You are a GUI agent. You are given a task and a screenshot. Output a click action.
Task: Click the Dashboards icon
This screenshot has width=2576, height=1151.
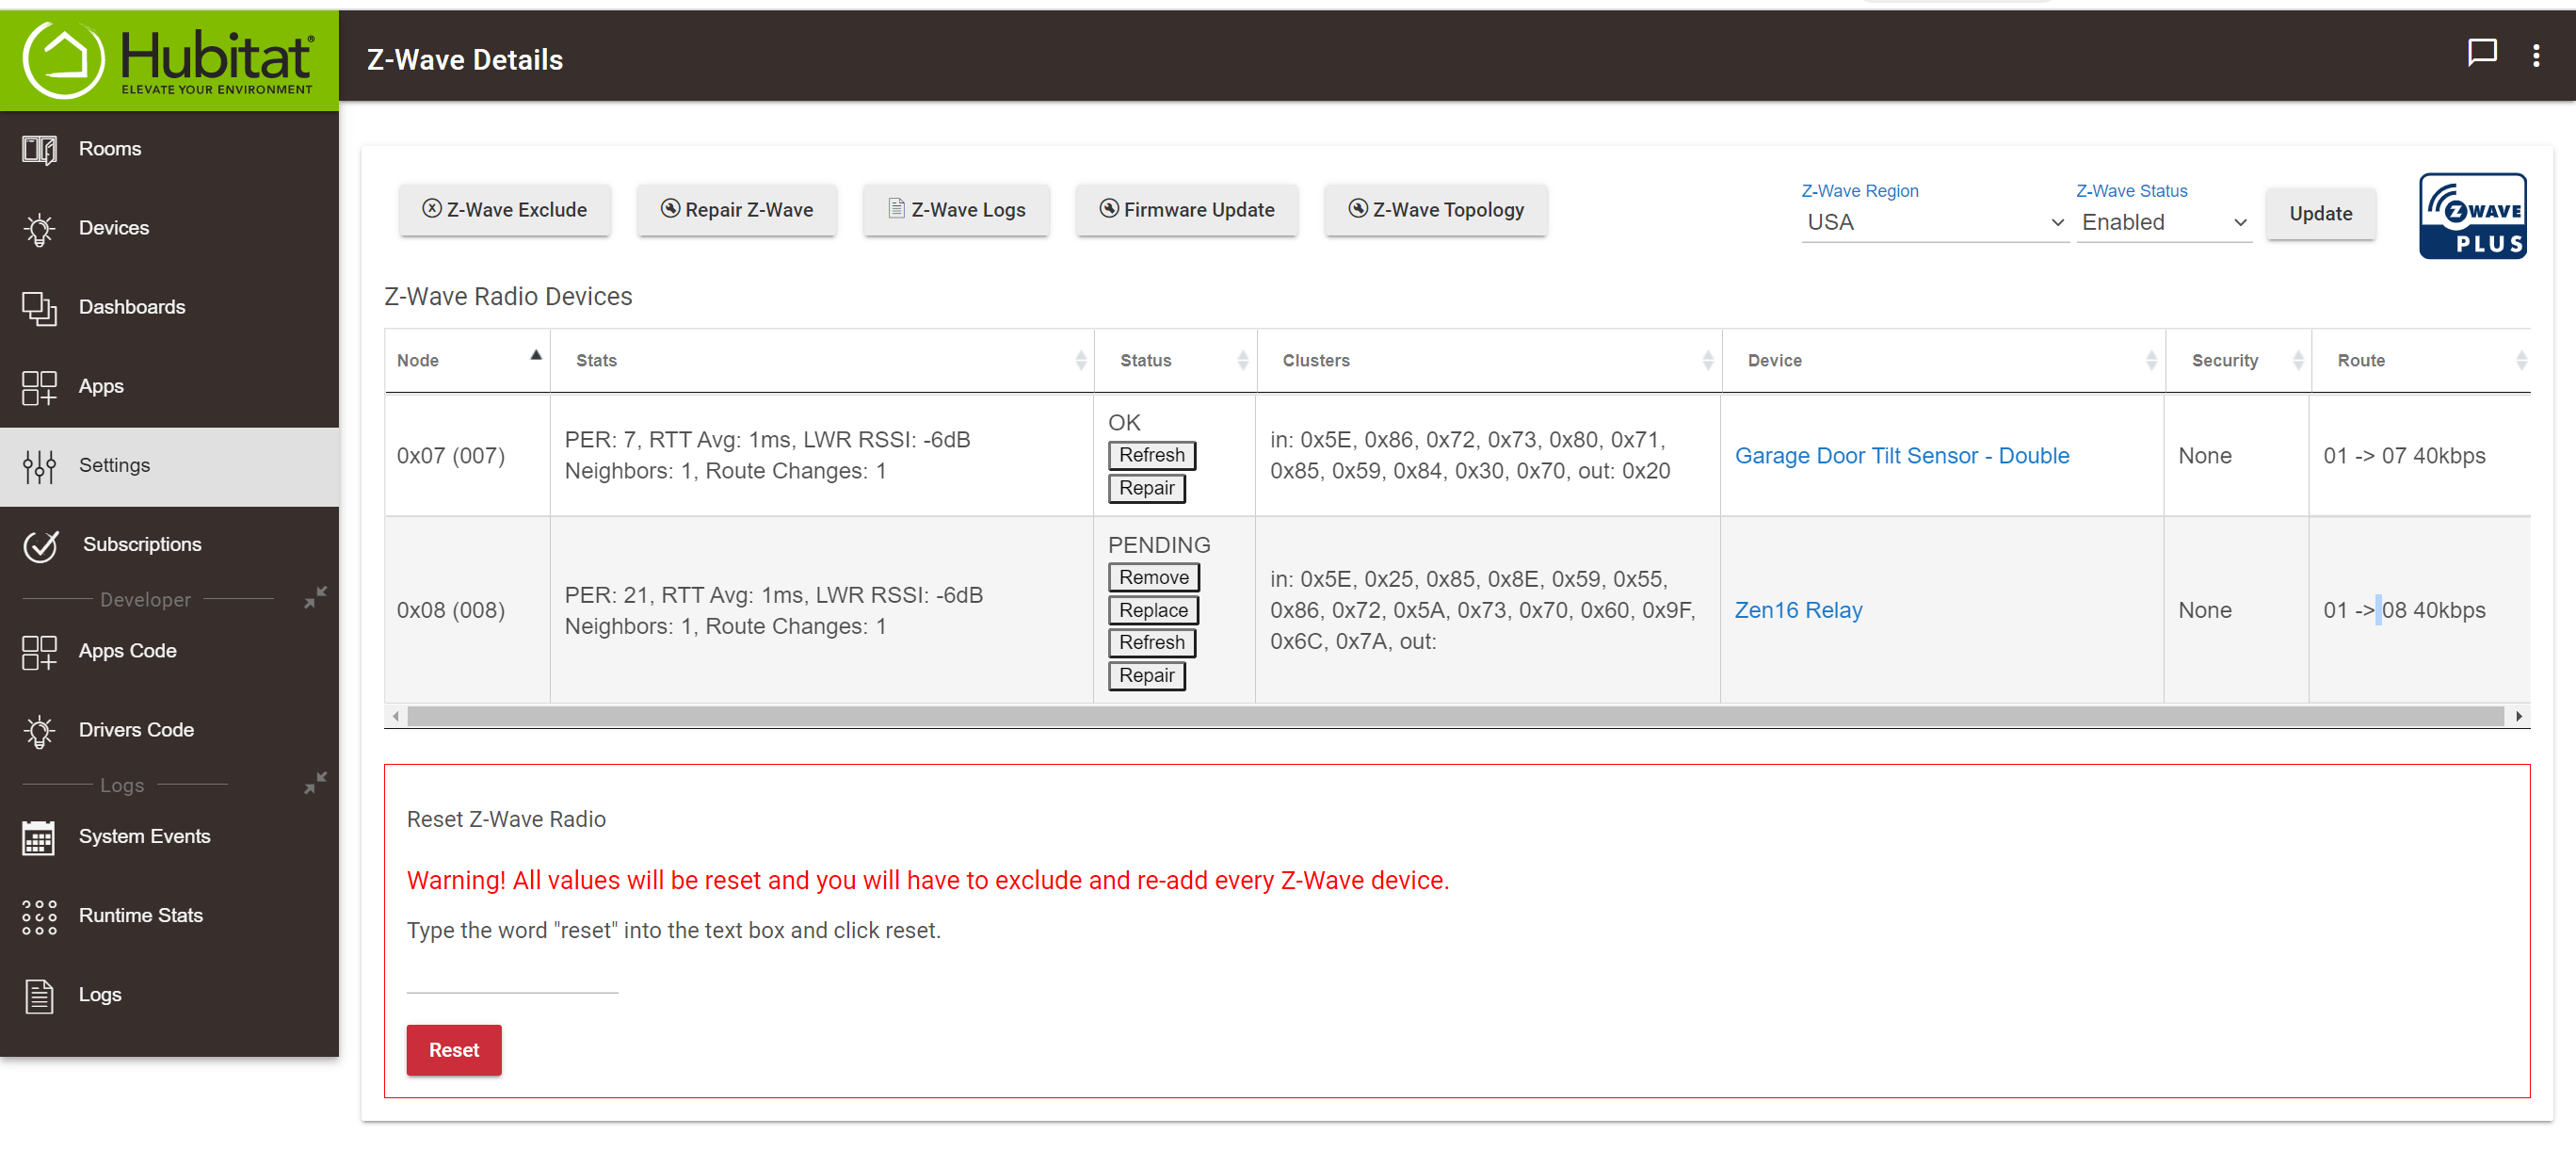coord(39,307)
